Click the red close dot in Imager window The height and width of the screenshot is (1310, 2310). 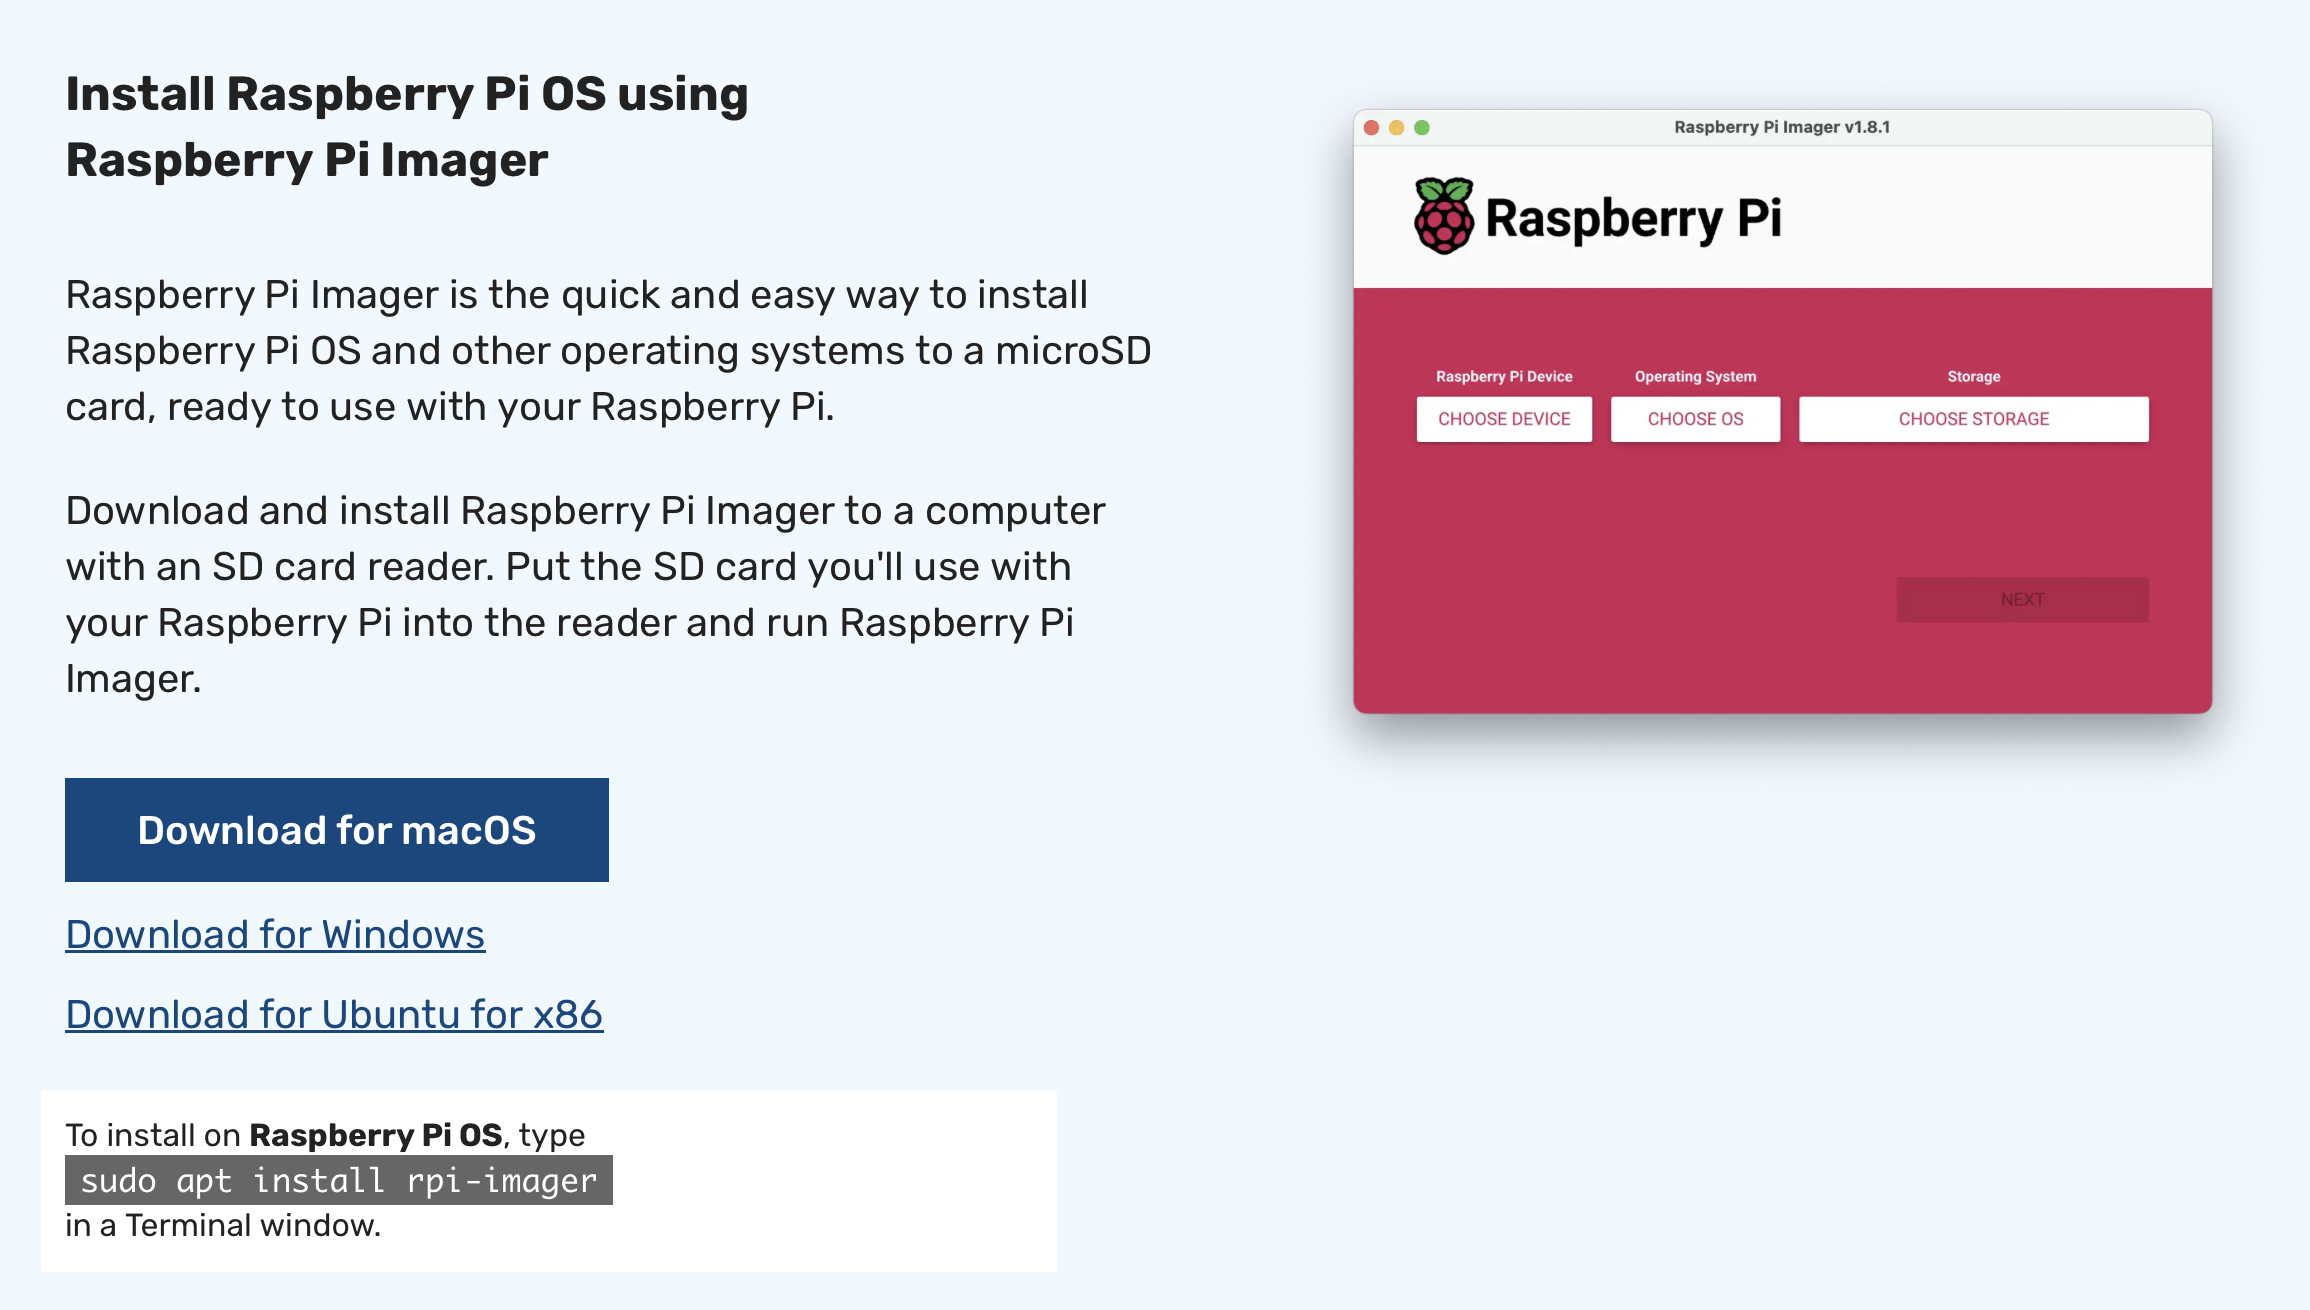click(1372, 128)
